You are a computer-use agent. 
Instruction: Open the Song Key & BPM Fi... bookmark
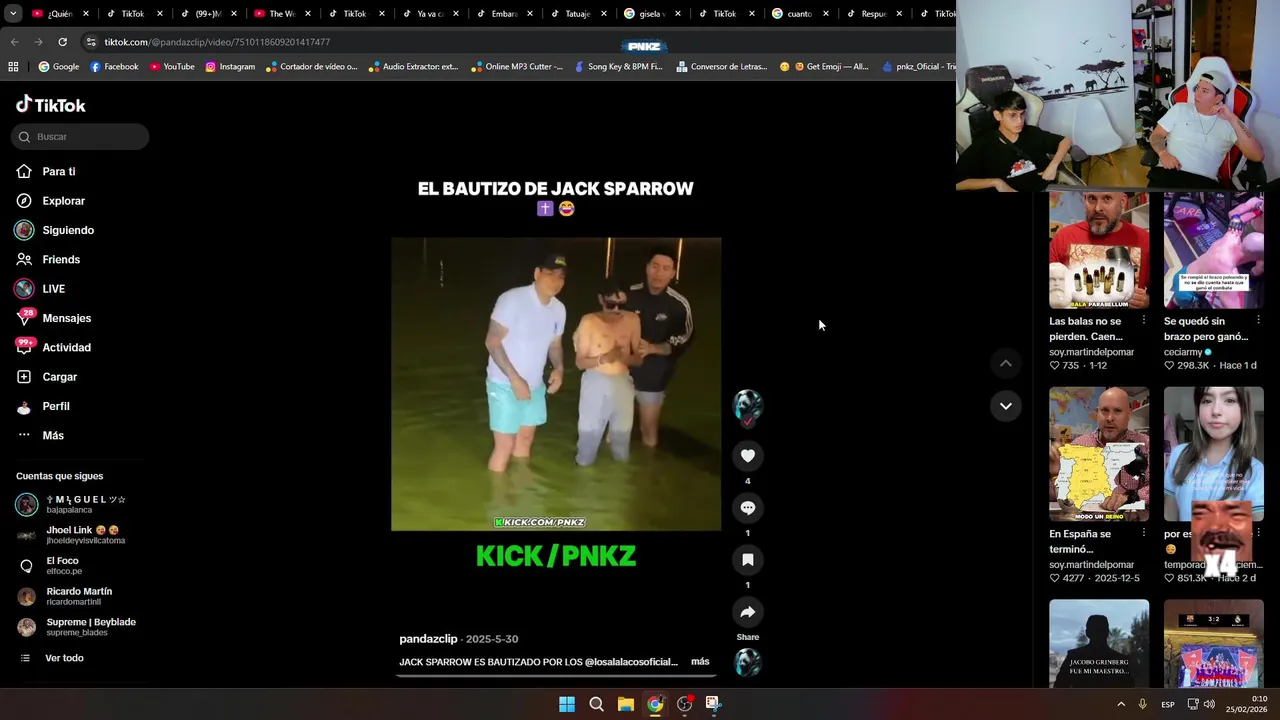pyautogui.click(x=617, y=67)
